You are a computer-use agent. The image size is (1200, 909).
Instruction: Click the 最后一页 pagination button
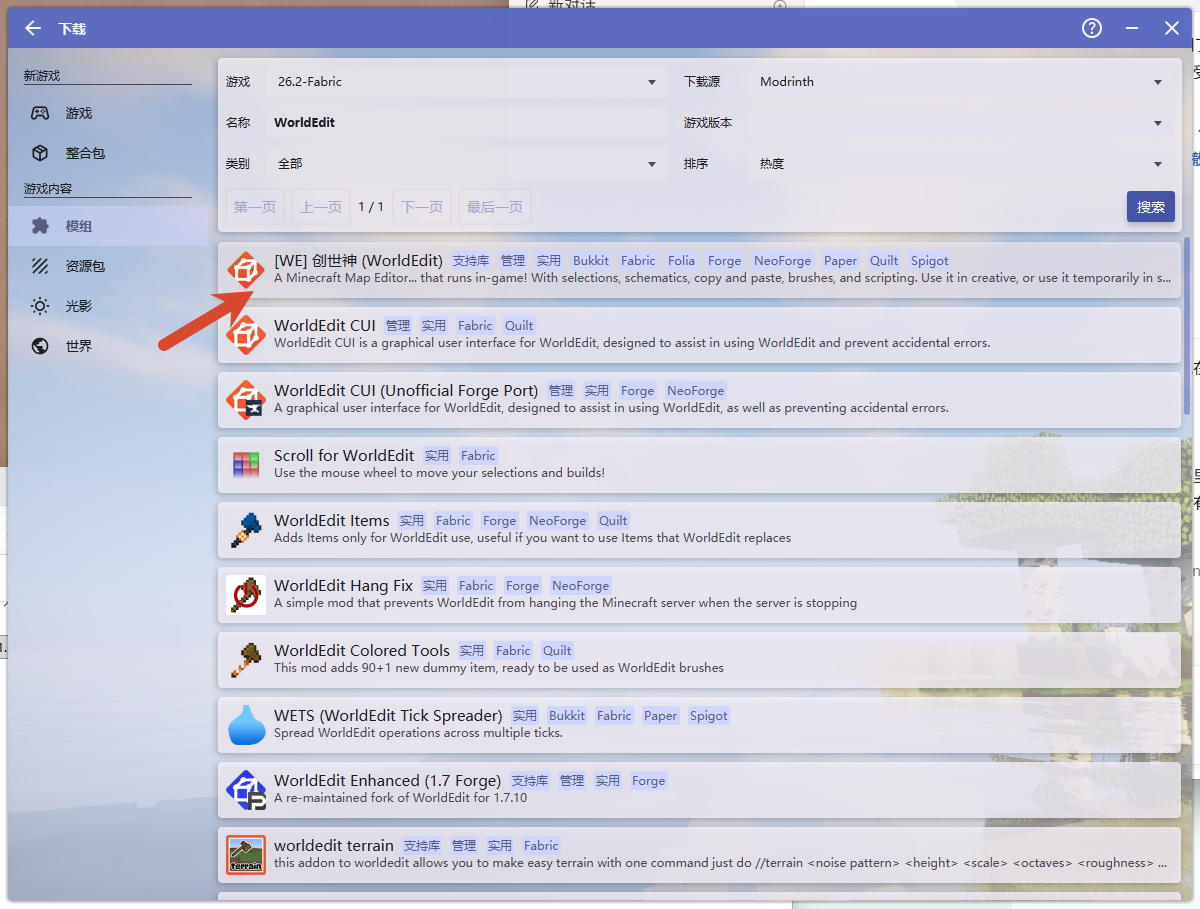pyautogui.click(x=495, y=207)
